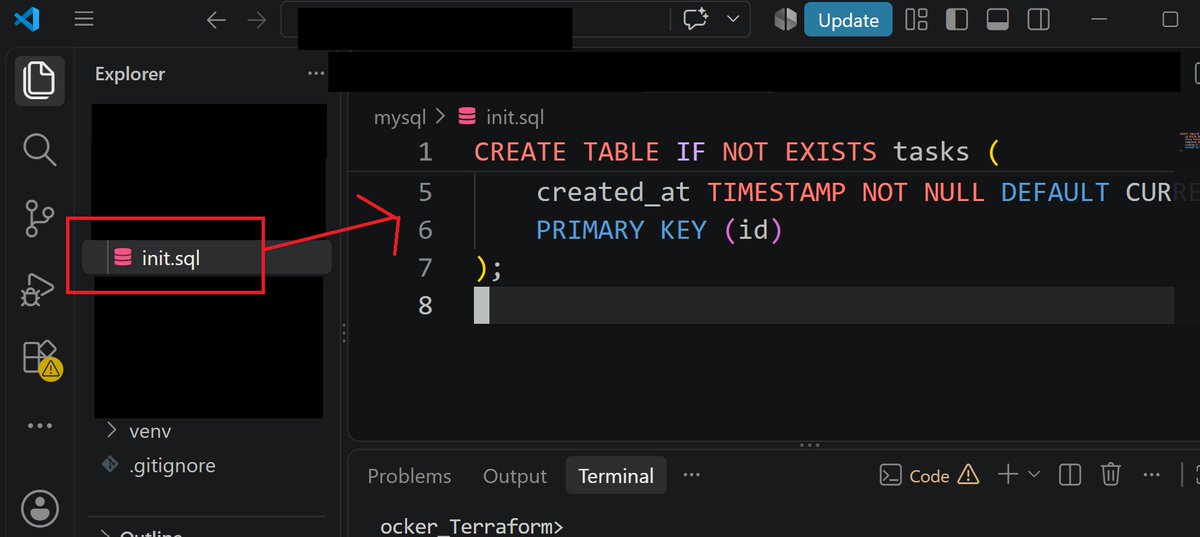Image resolution: width=1200 pixels, height=537 pixels.
Task: Click the Update button
Action: [x=848, y=20]
